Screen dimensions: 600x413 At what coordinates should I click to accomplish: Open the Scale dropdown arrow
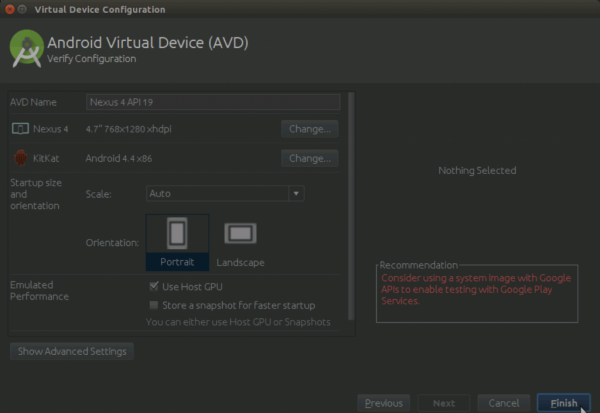296,194
